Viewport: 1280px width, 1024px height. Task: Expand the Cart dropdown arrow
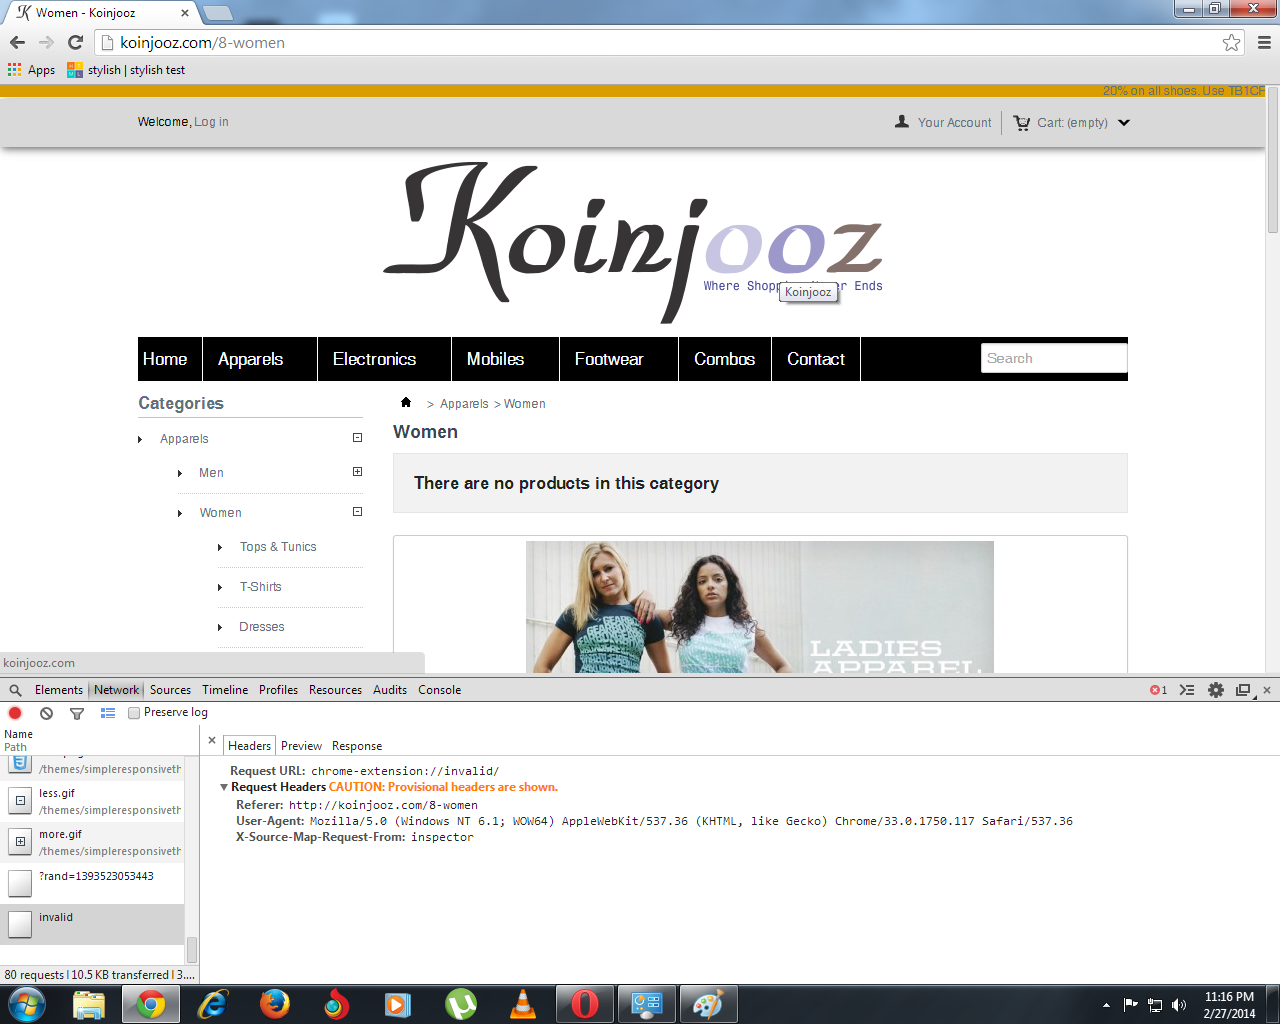(1124, 123)
